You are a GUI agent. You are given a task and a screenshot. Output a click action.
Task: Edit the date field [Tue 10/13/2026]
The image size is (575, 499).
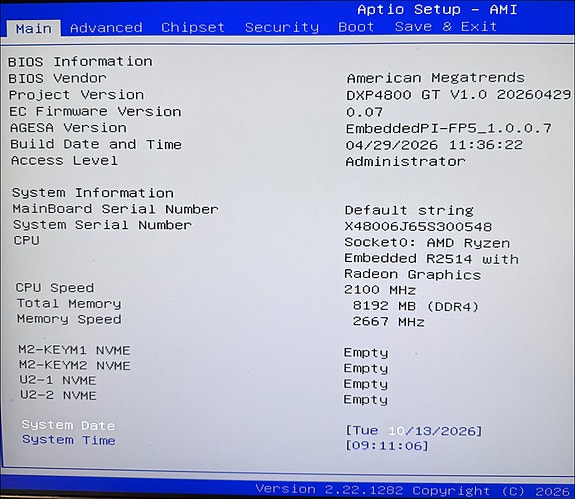tap(414, 430)
